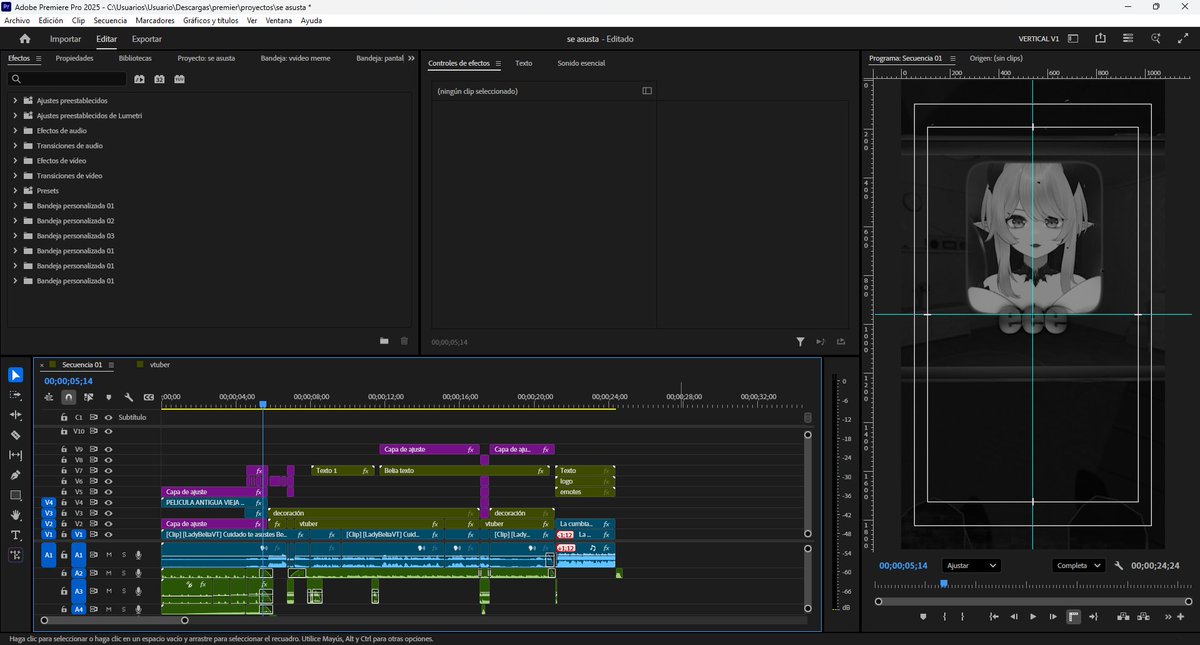Select the Slip tool
The width and height of the screenshot is (1200, 645).
click(x=15, y=455)
